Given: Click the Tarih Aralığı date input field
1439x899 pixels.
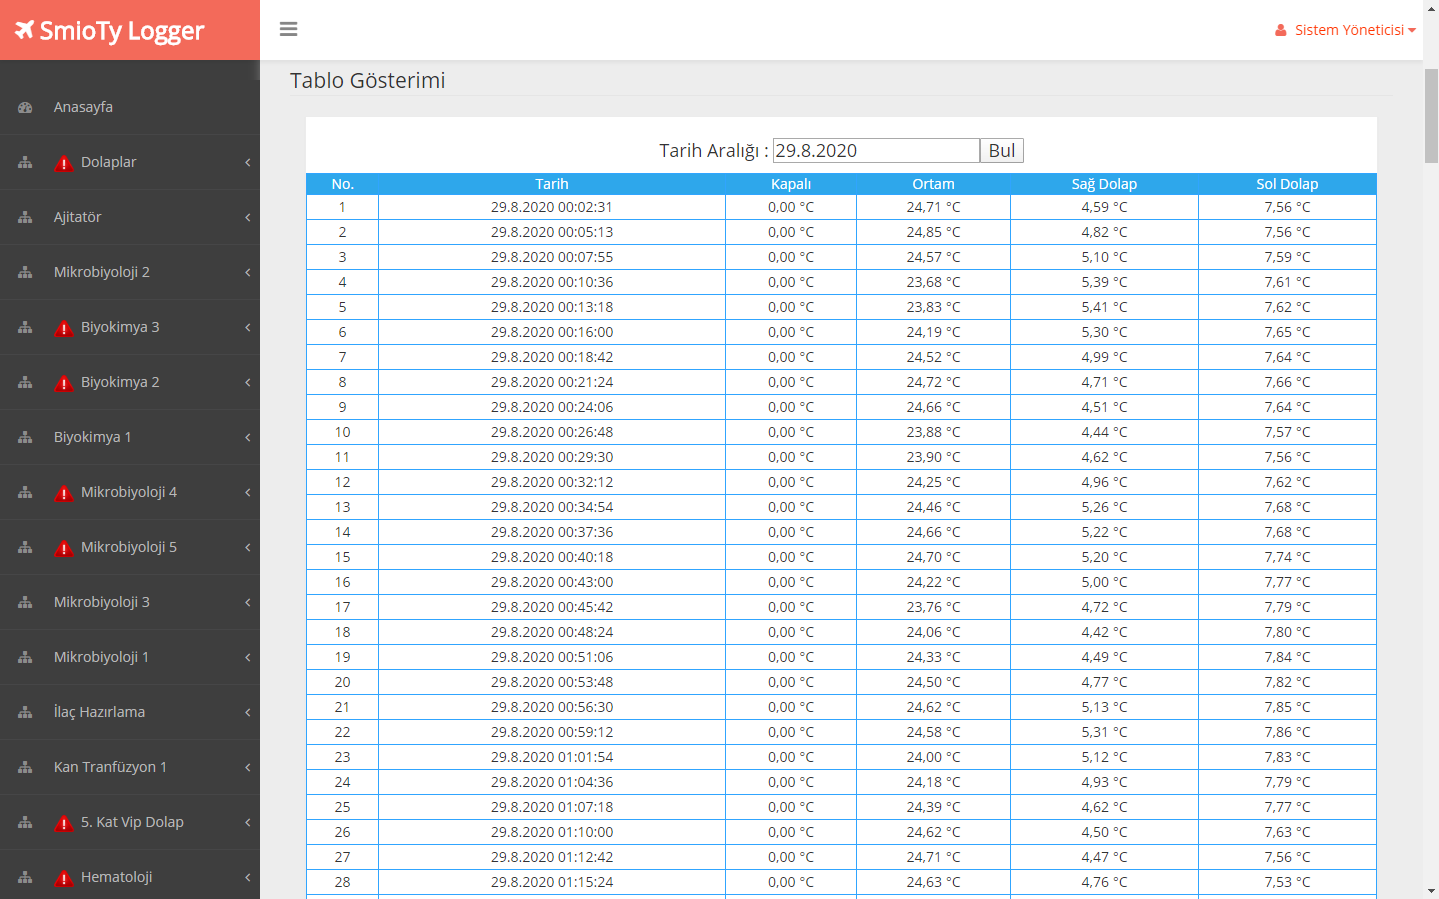Looking at the screenshot, I should click(x=876, y=150).
